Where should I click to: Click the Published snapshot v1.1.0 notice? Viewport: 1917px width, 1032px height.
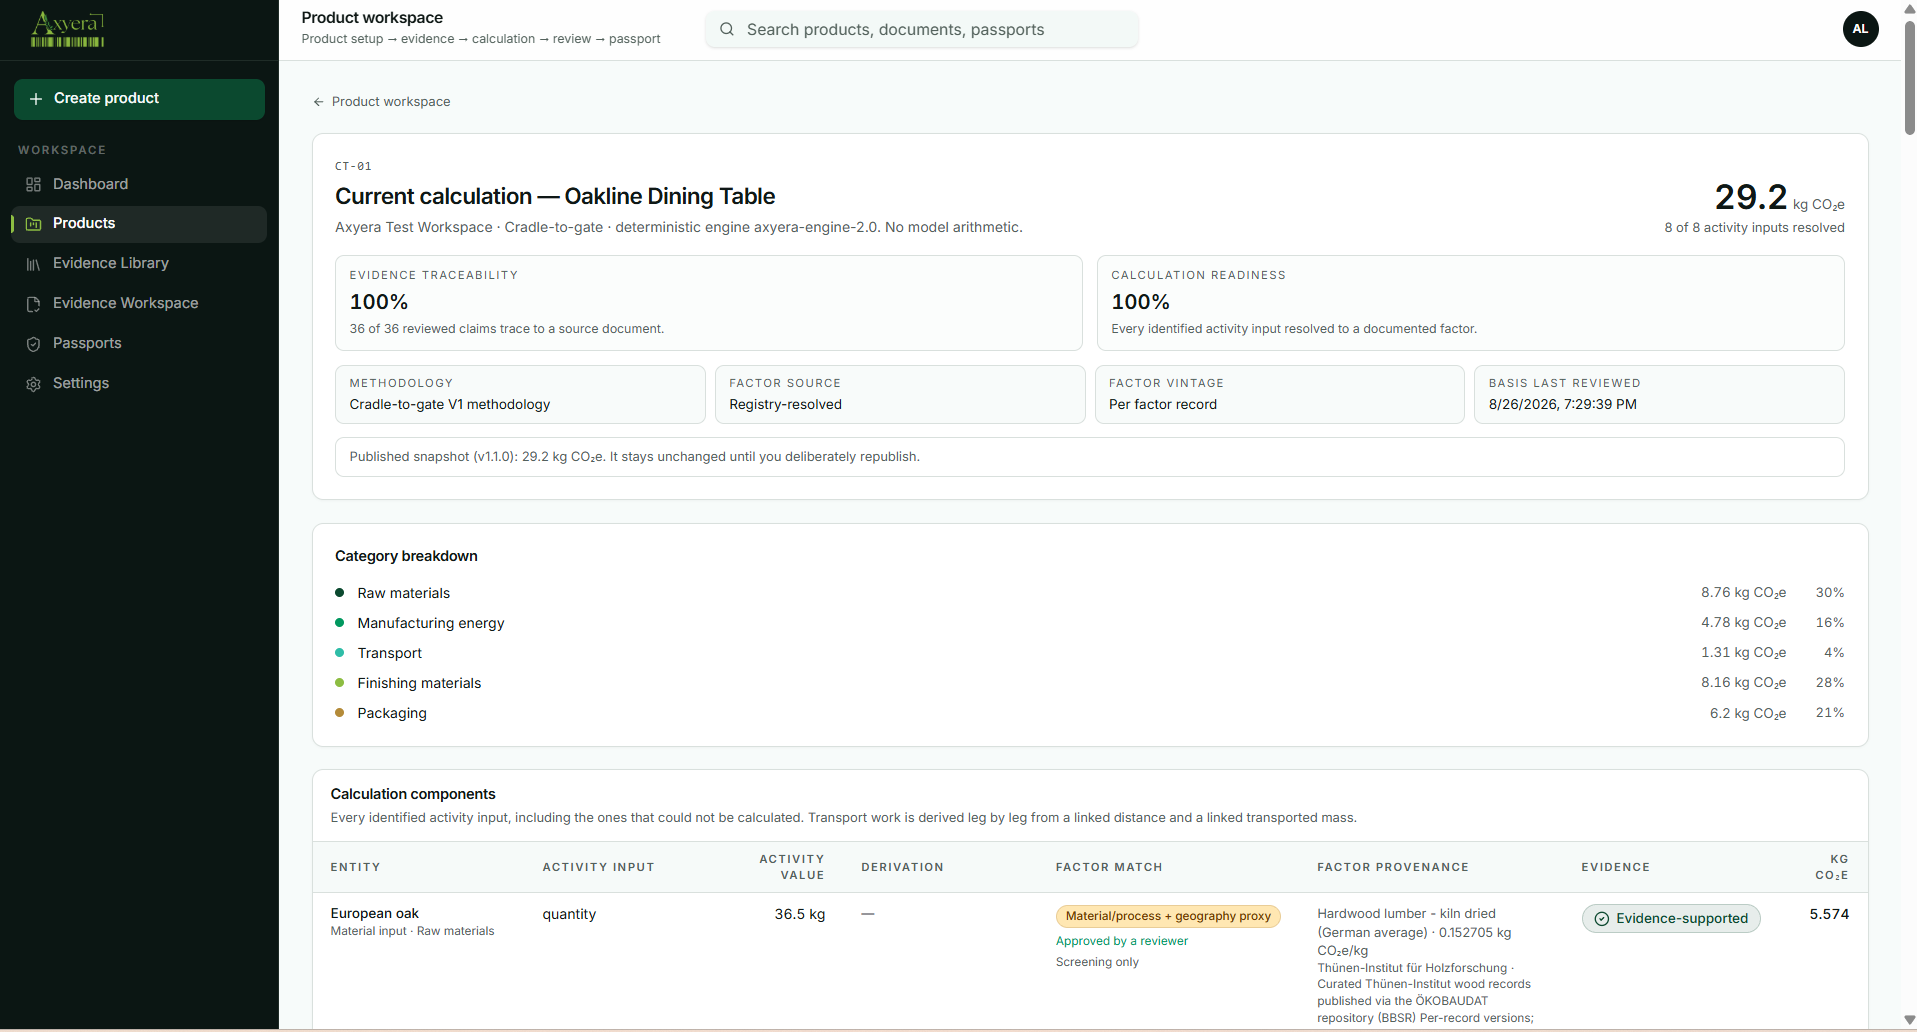tap(1090, 457)
